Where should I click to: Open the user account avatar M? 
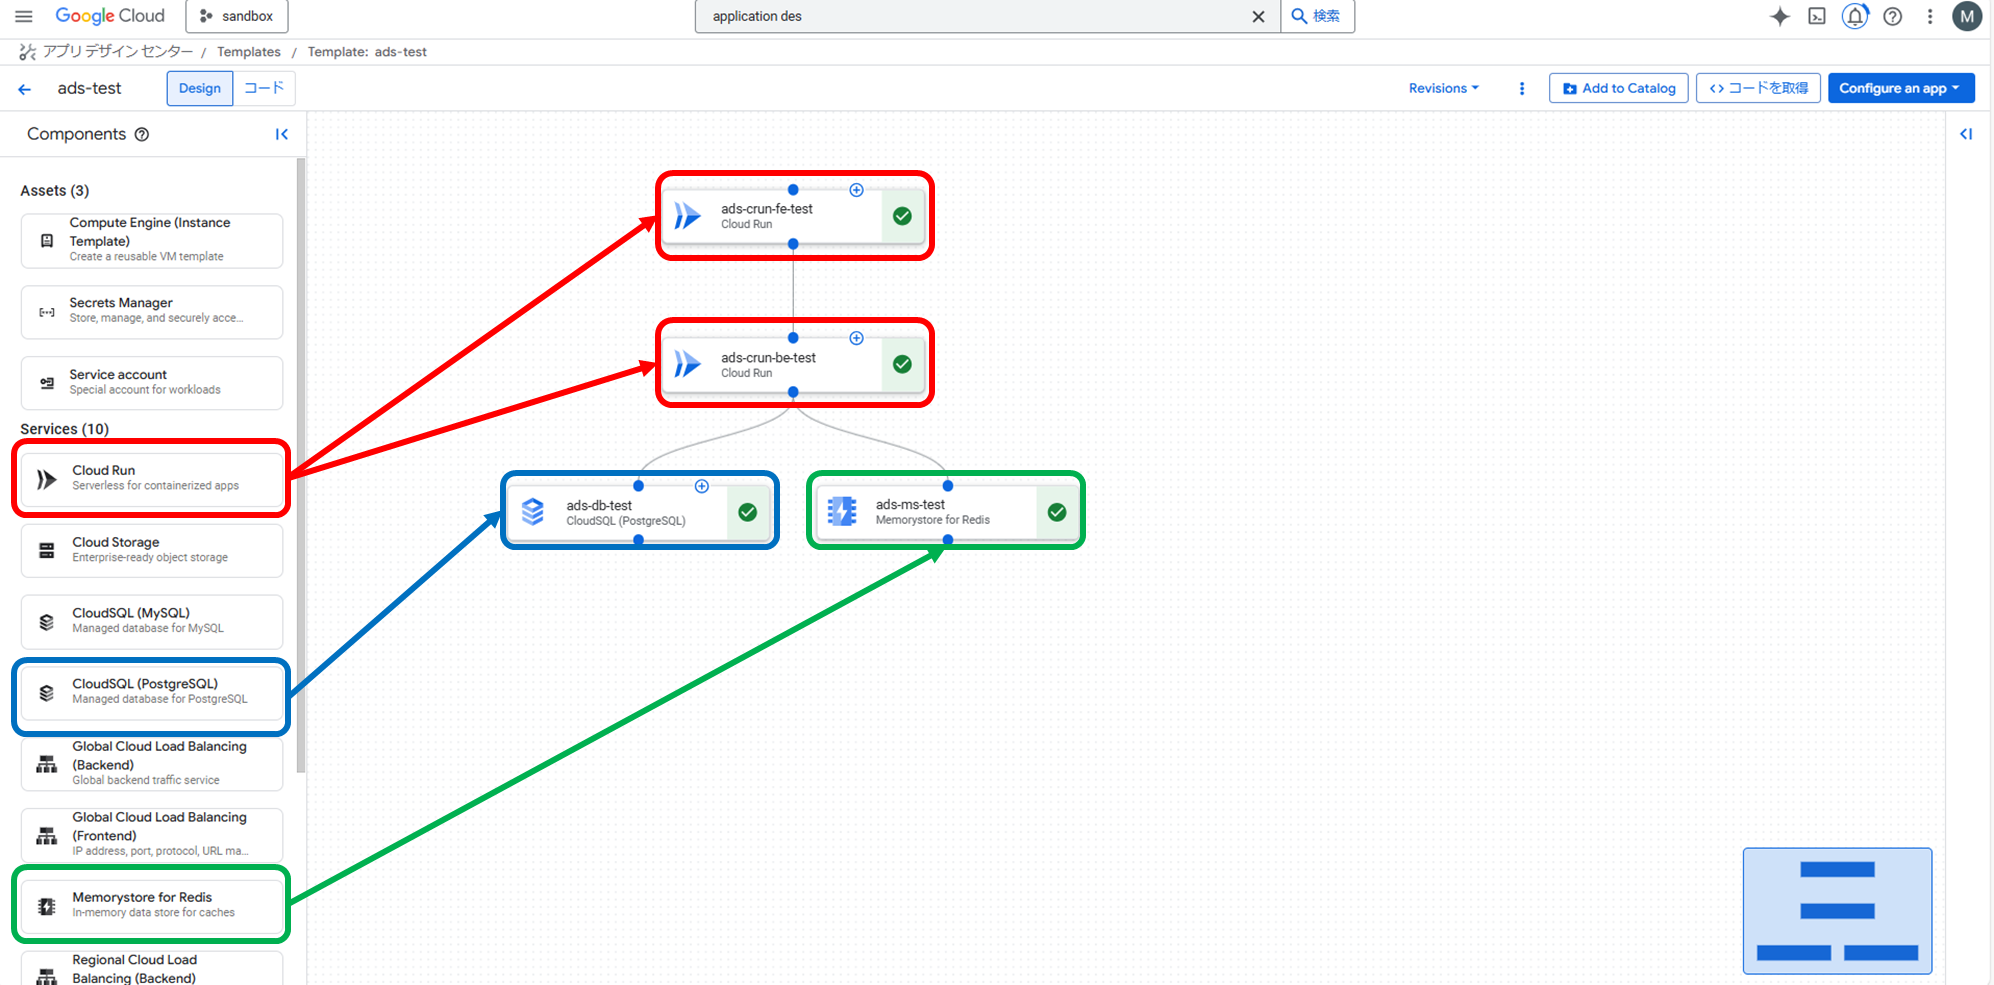1967,16
